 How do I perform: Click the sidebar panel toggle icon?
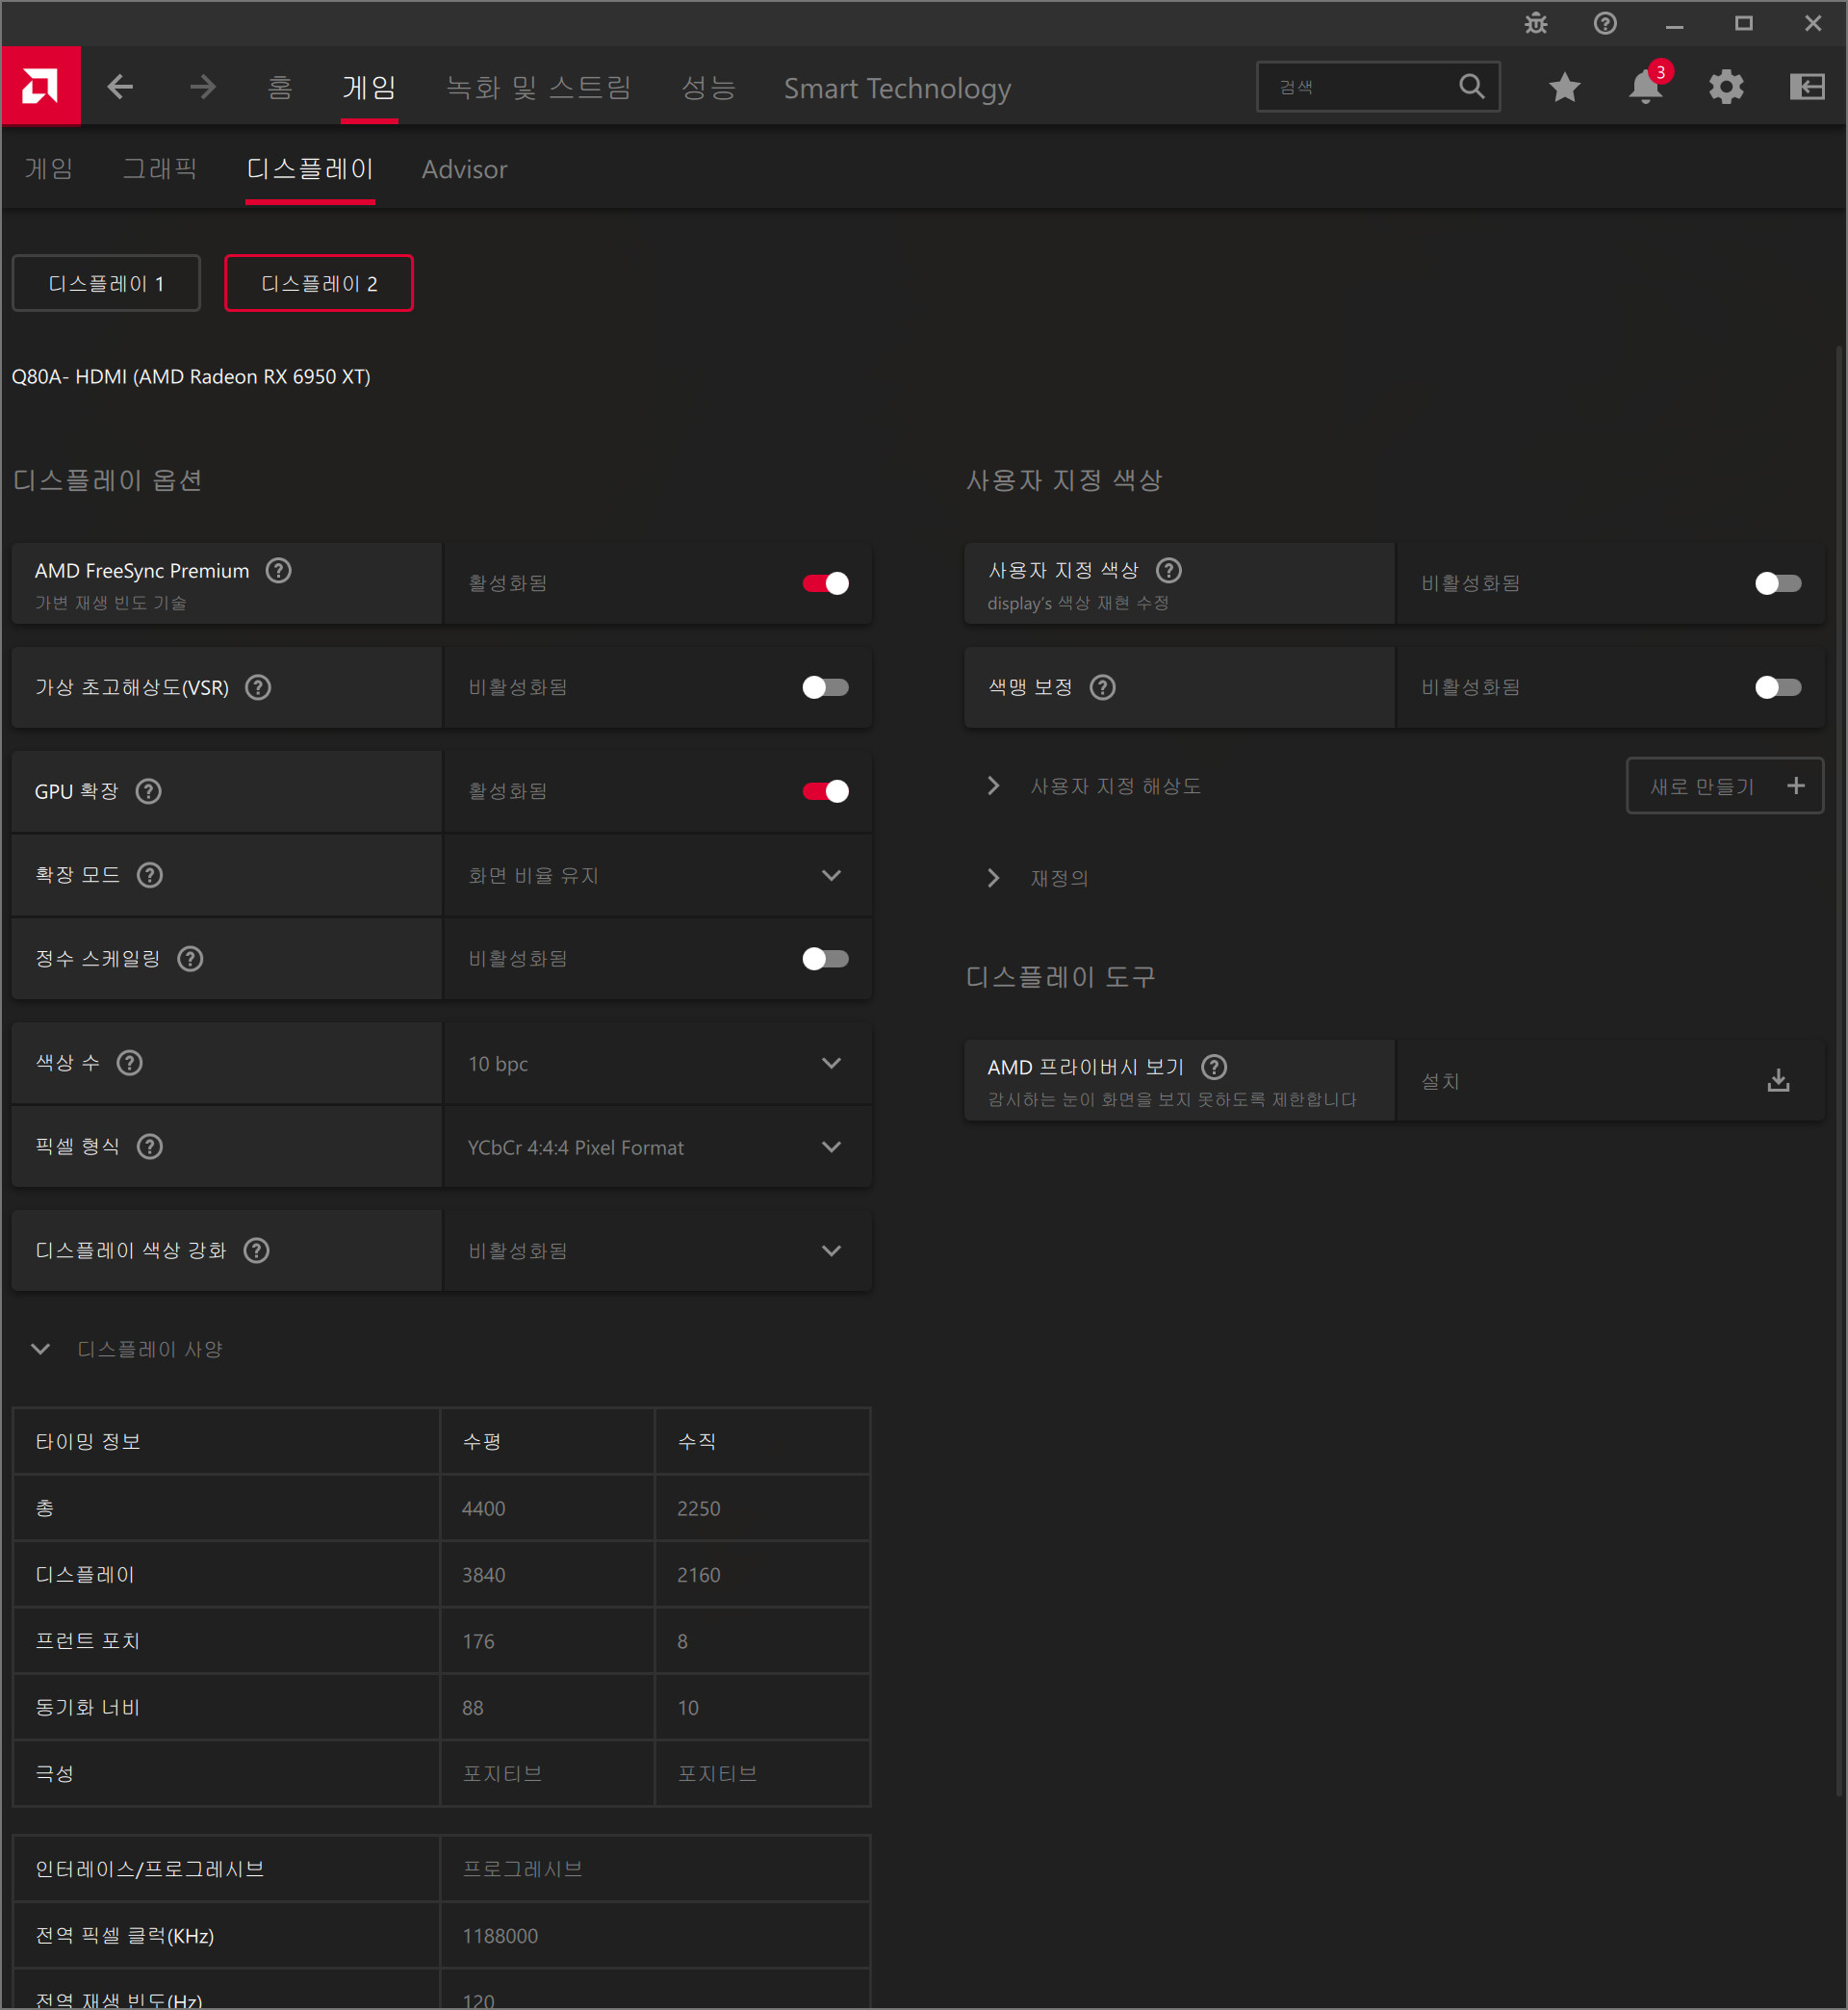coord(1806,87)
